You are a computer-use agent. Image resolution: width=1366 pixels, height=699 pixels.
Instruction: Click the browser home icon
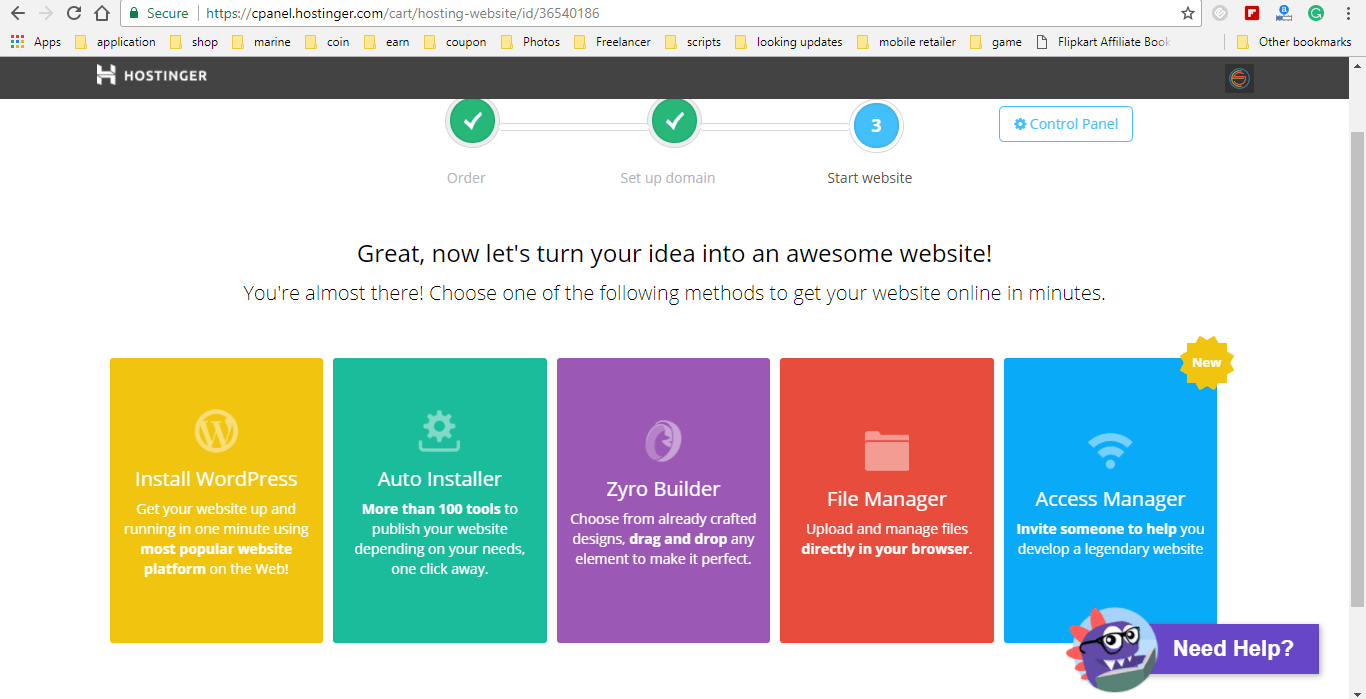(x=101, y=13)
